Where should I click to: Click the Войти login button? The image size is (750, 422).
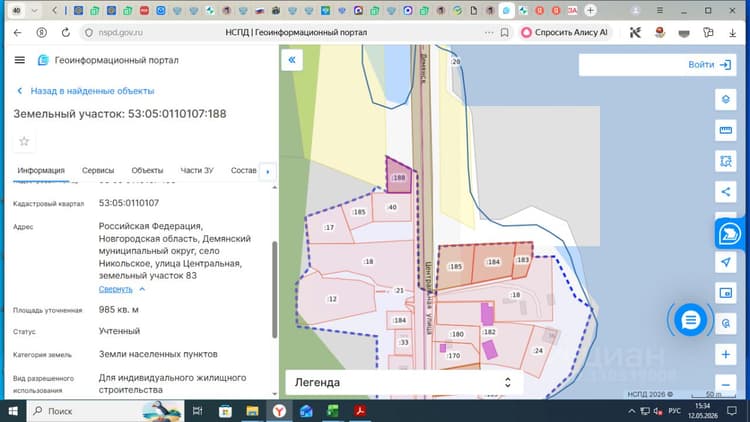point(710,65)
